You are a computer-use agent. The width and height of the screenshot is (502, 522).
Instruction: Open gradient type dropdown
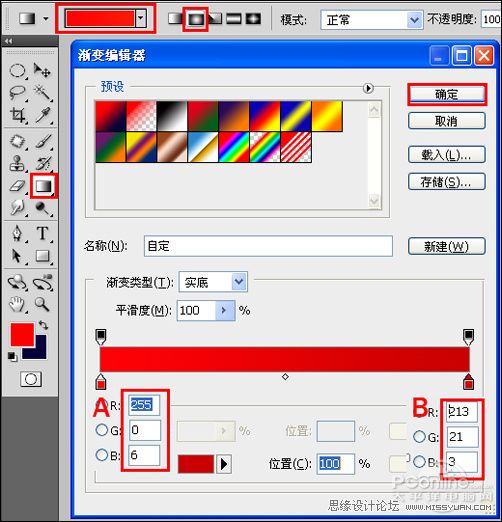(x=239, y=282)
